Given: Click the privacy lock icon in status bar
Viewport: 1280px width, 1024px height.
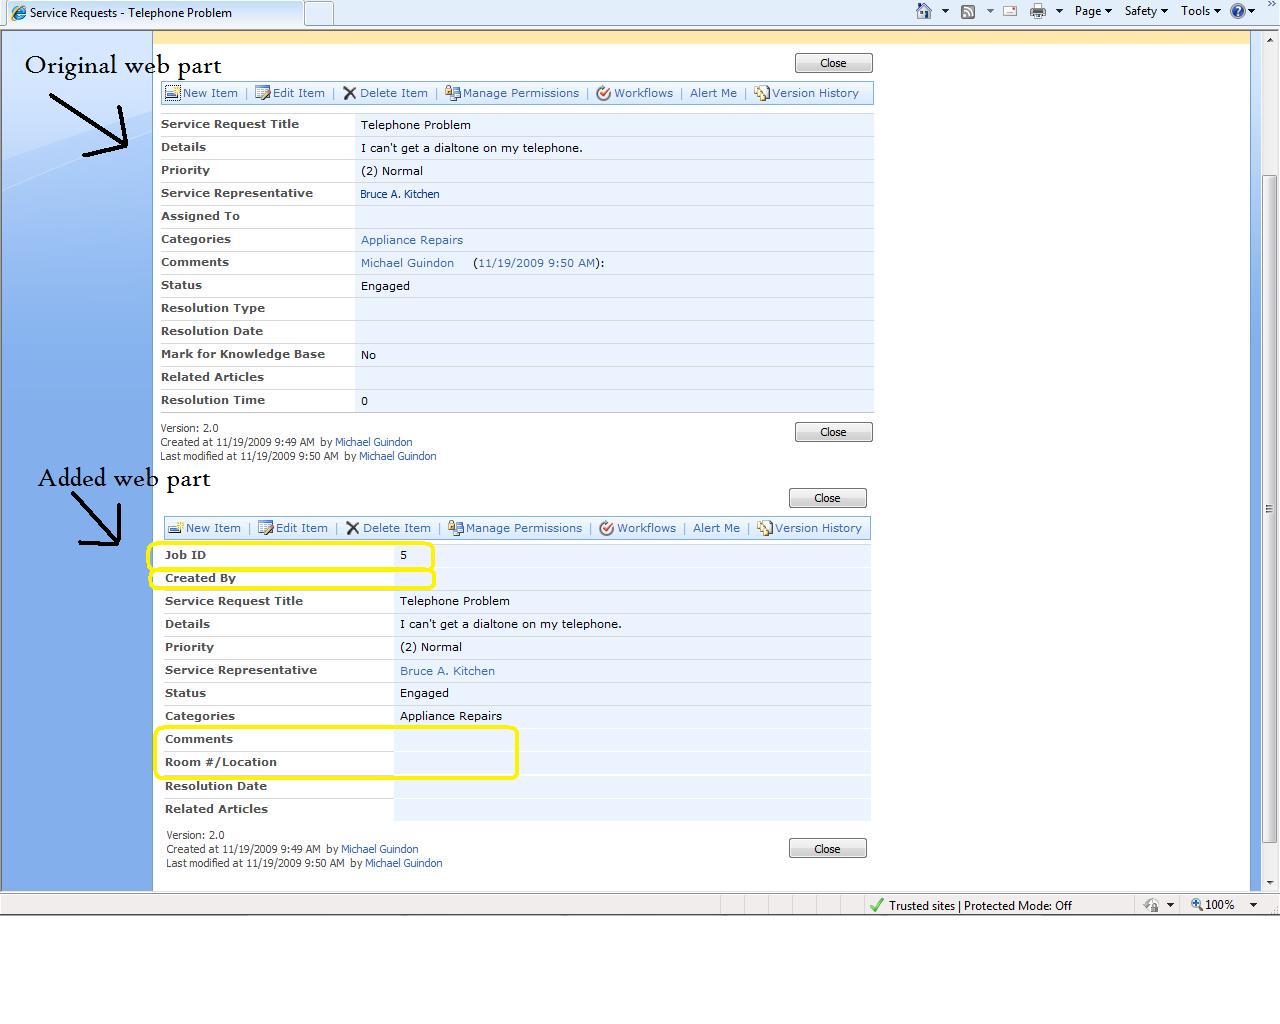Looking at the screenshot, I should pyautogui.click(x=1151, y=905).
